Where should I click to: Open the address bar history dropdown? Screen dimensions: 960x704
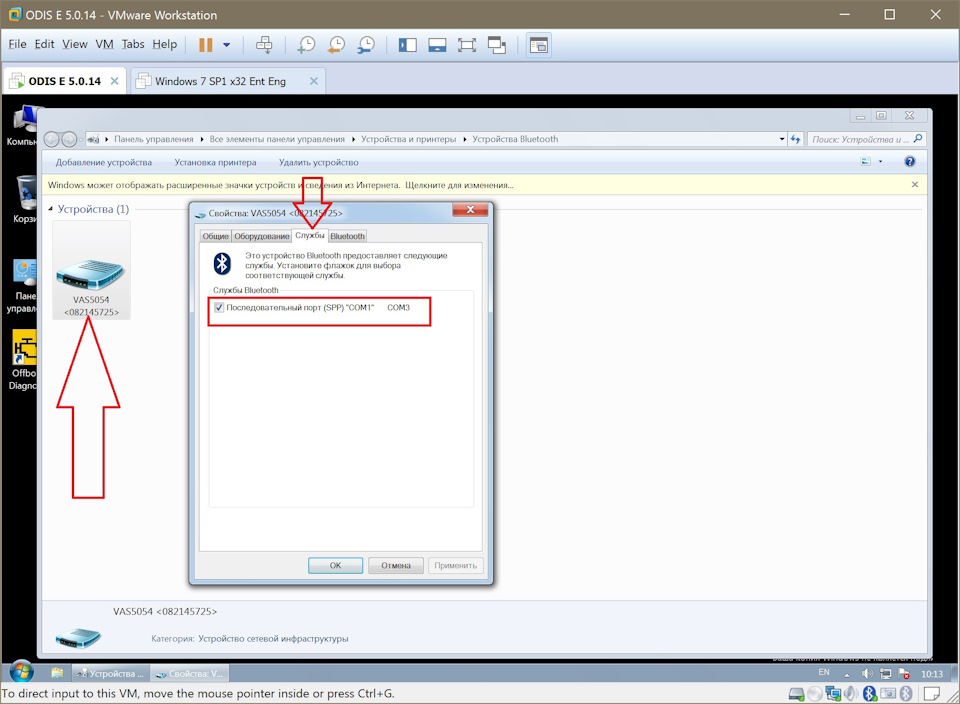tap(782, 139)
